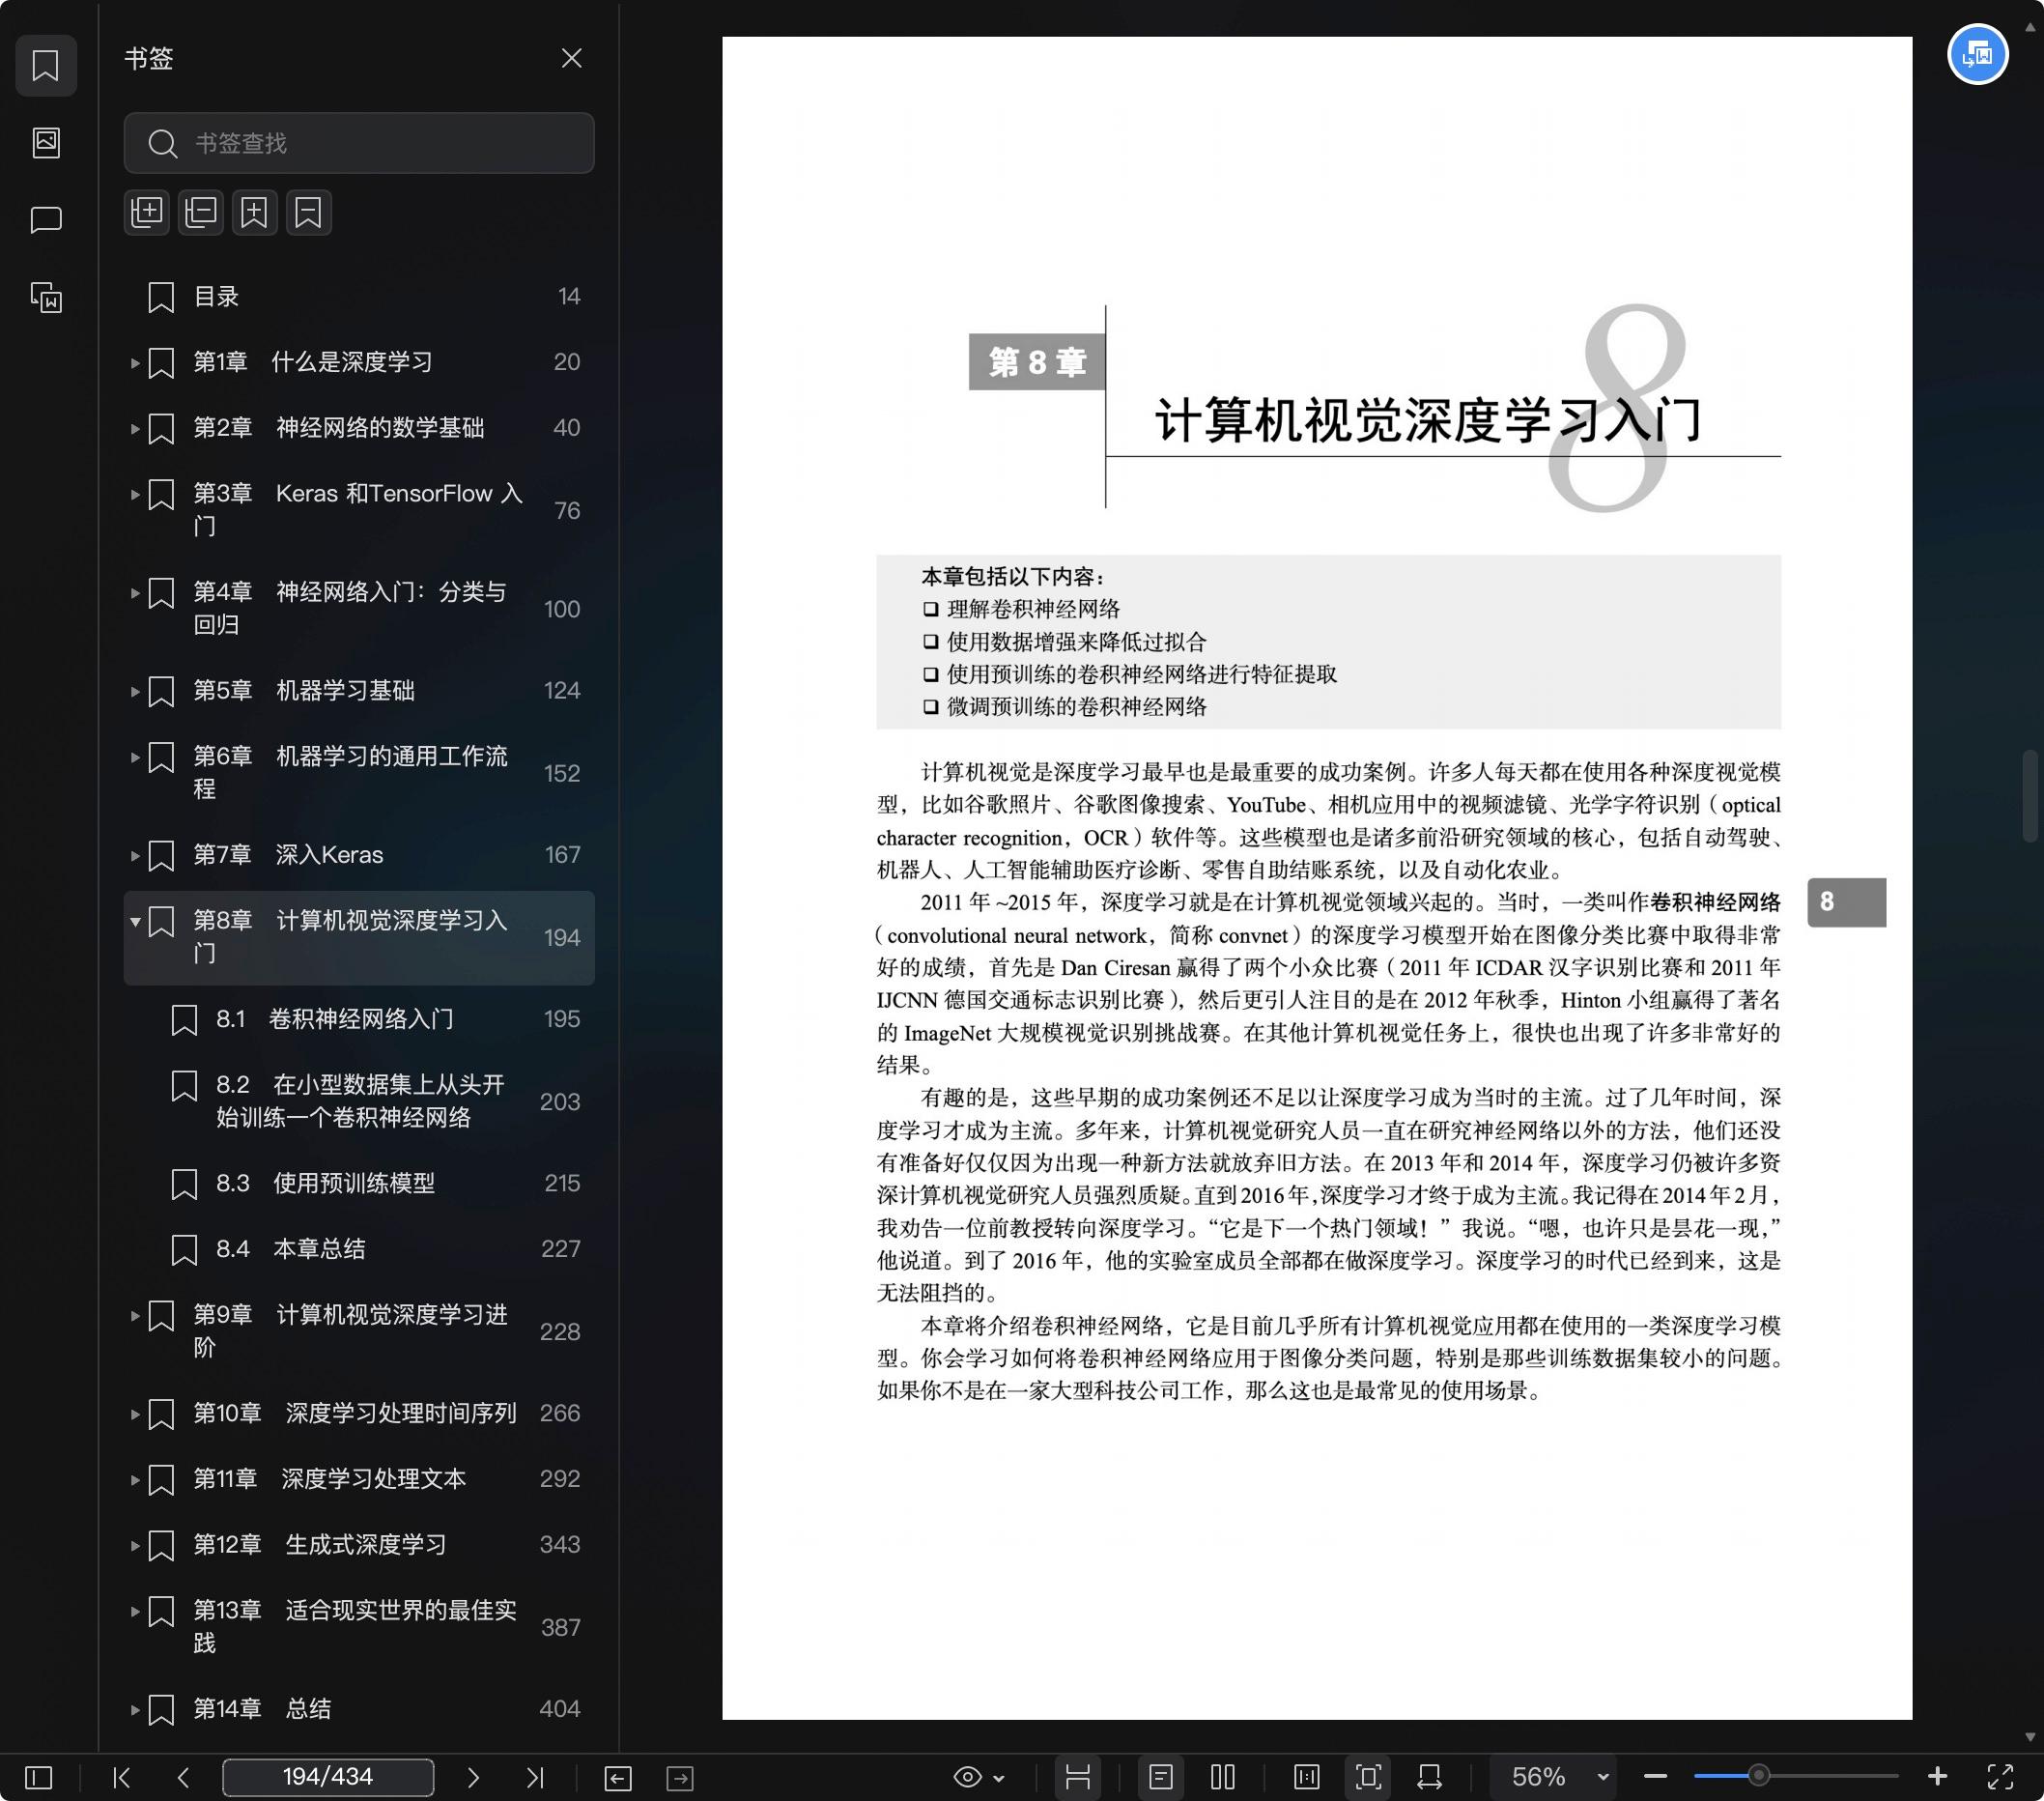Expand 第3章 Keras 和TensorFlow 入门
This screenshot has height=1801, width=2044.
point(135,494)
